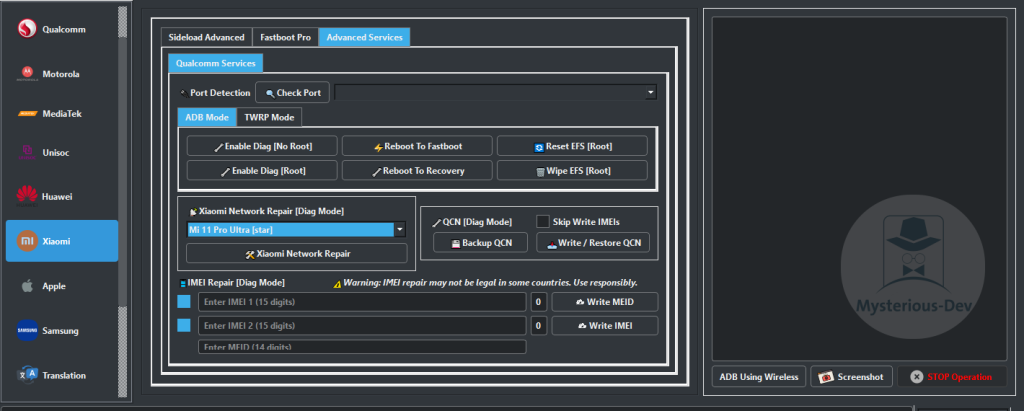Click tools icon on Xiaomi Network Repair
1024x411 pixels.
(249, 254)
